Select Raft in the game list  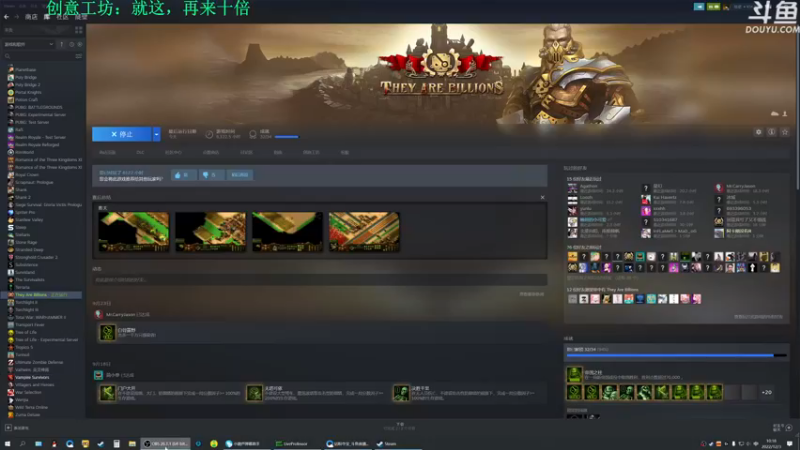click(19, 130)
